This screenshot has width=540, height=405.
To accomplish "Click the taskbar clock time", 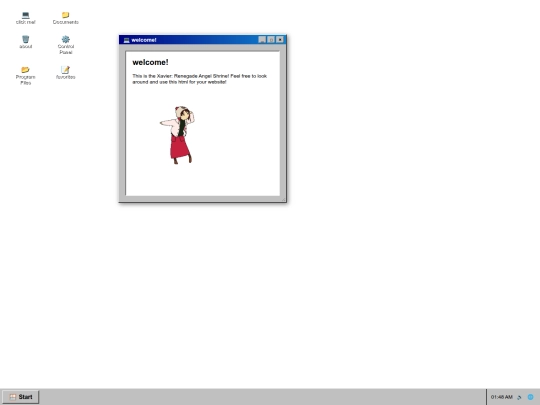I will tap(502, 397).
